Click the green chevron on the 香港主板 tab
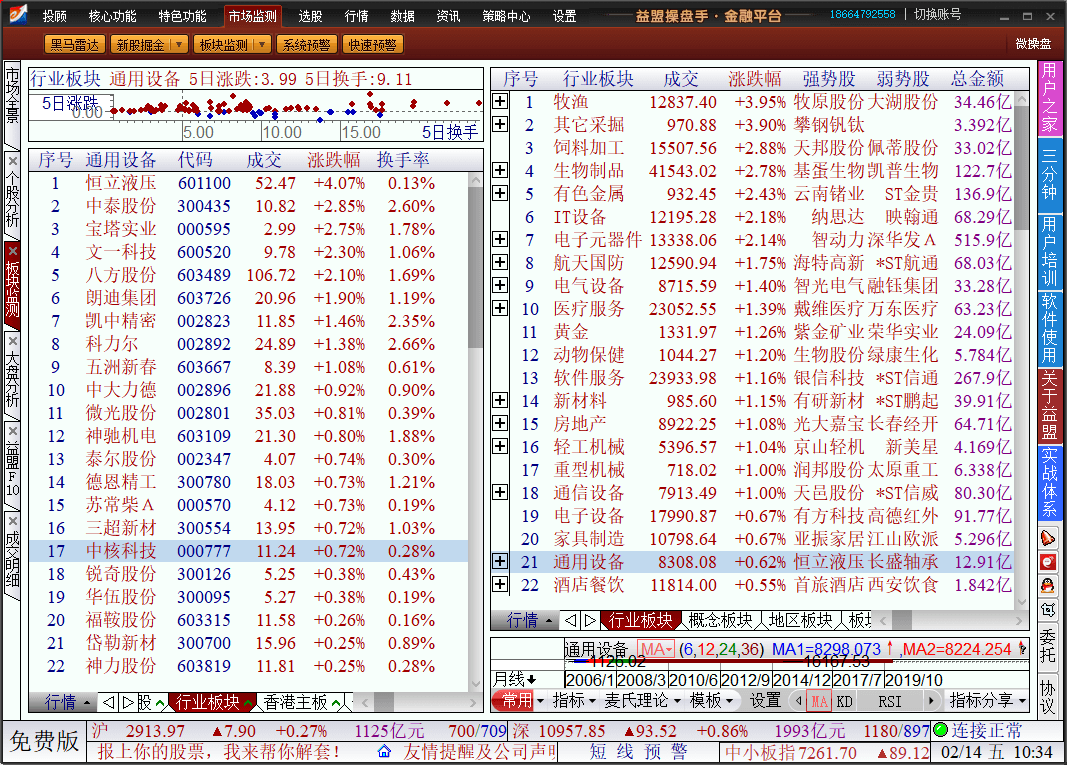The width and height of the screenshot is (1067, 765). (x=336, y=703)
